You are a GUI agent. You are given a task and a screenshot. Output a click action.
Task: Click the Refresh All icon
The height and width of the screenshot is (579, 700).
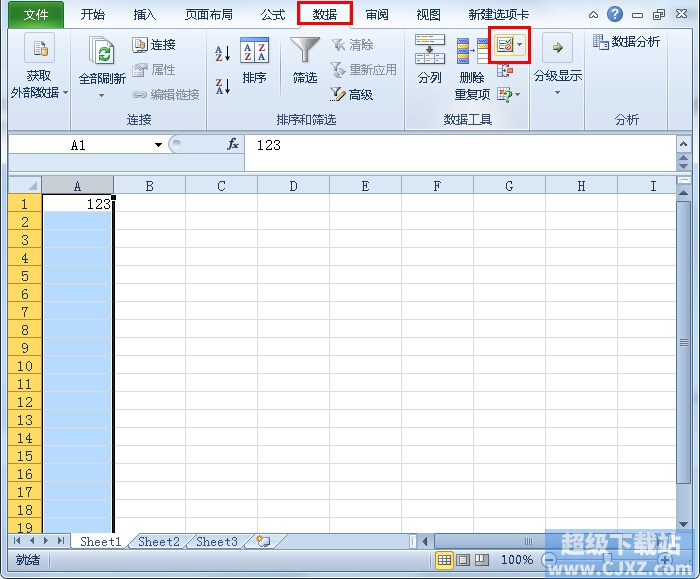[x=102, y=50]
